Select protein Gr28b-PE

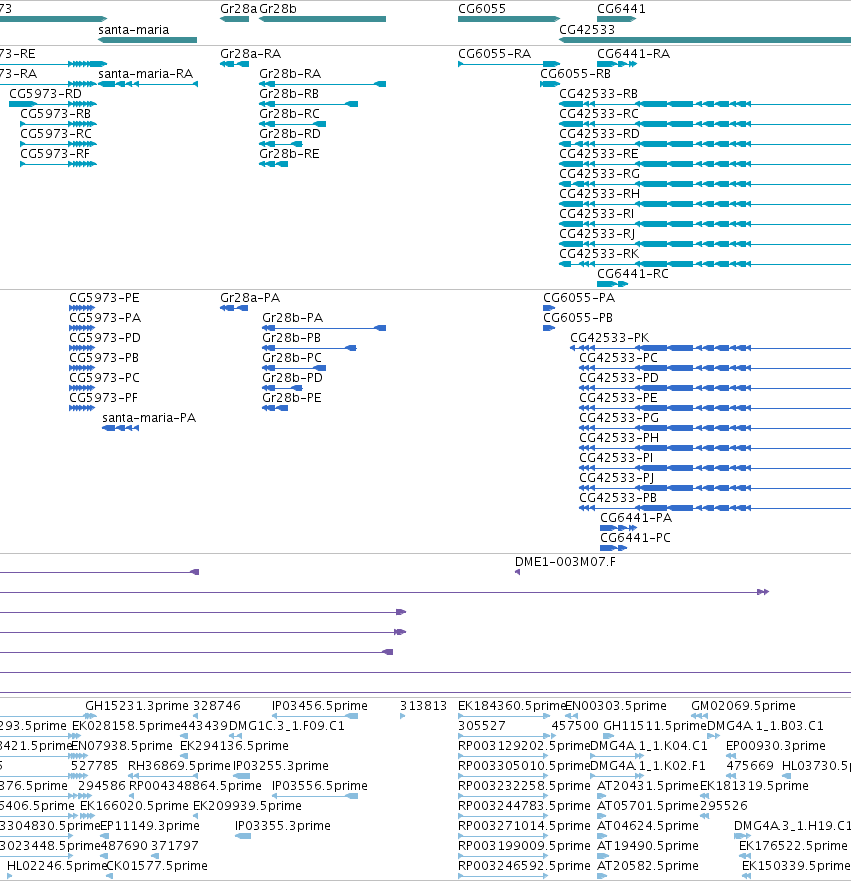[x=275, y=408]
